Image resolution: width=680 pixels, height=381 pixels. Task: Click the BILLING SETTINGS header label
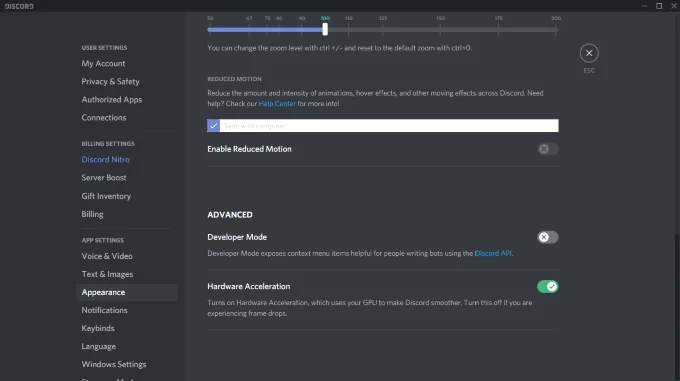[x=108, y=143]
